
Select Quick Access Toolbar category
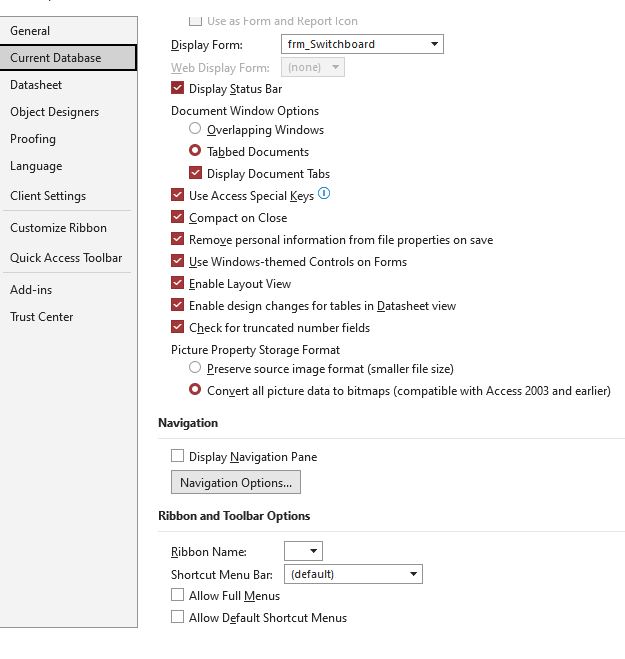(x=66, y=258)
